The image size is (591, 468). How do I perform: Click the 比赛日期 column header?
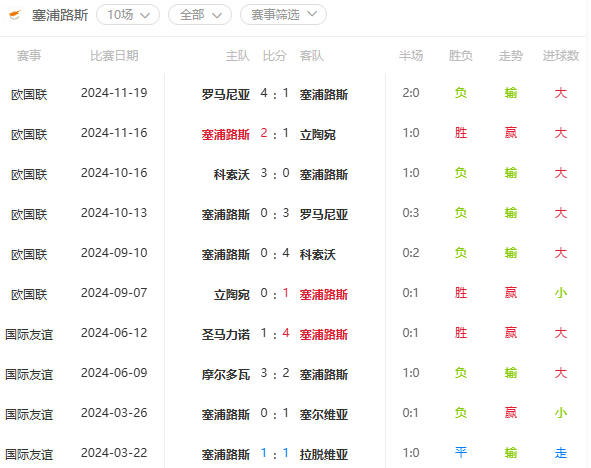pos(114,56)
